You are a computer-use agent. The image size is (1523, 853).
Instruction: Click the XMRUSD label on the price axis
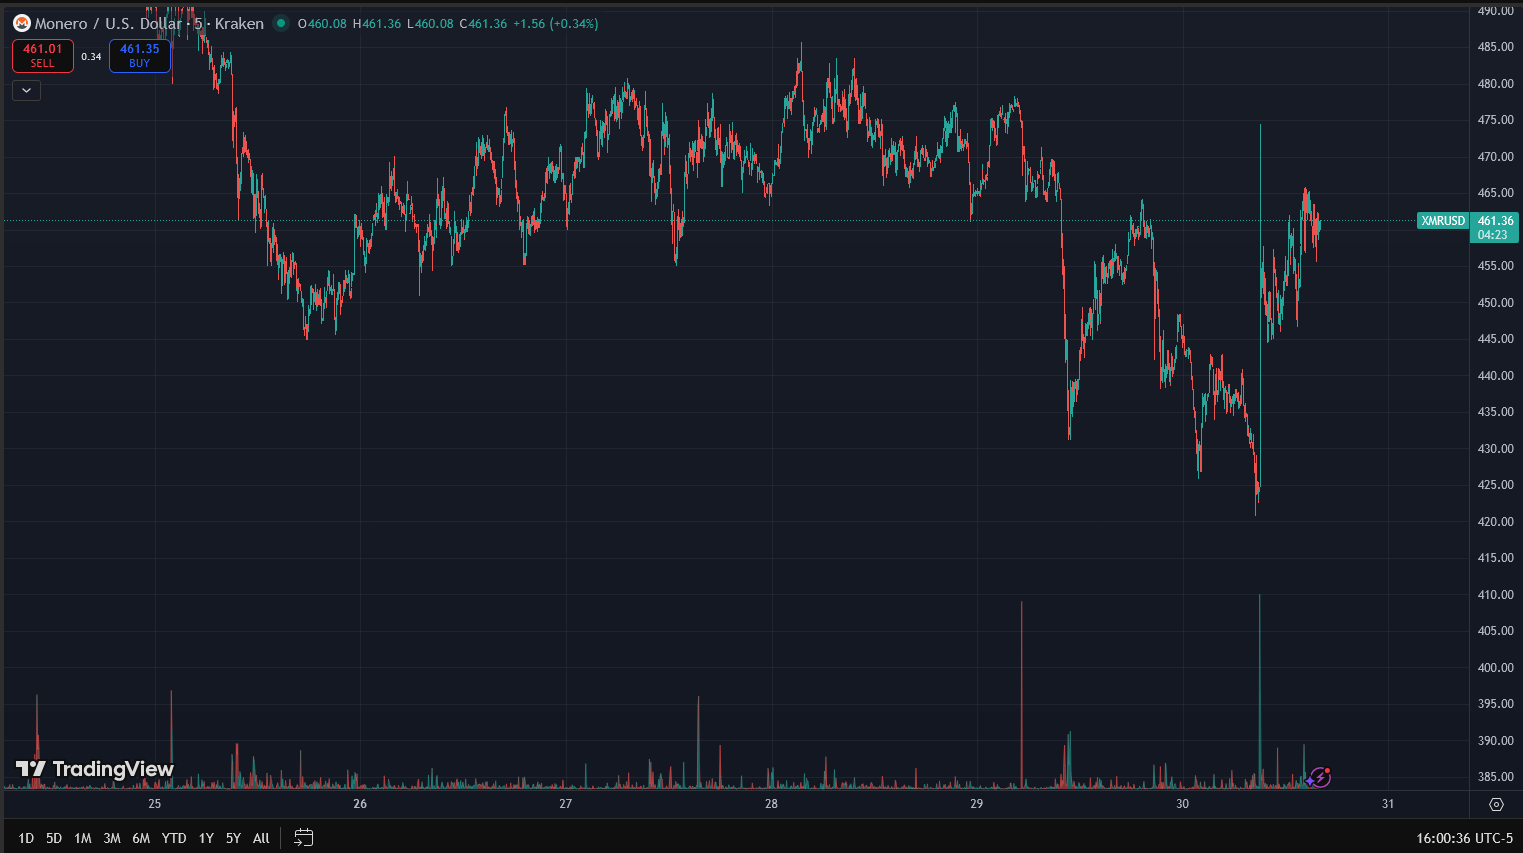pyautogui.click(x=1443, y=221)
